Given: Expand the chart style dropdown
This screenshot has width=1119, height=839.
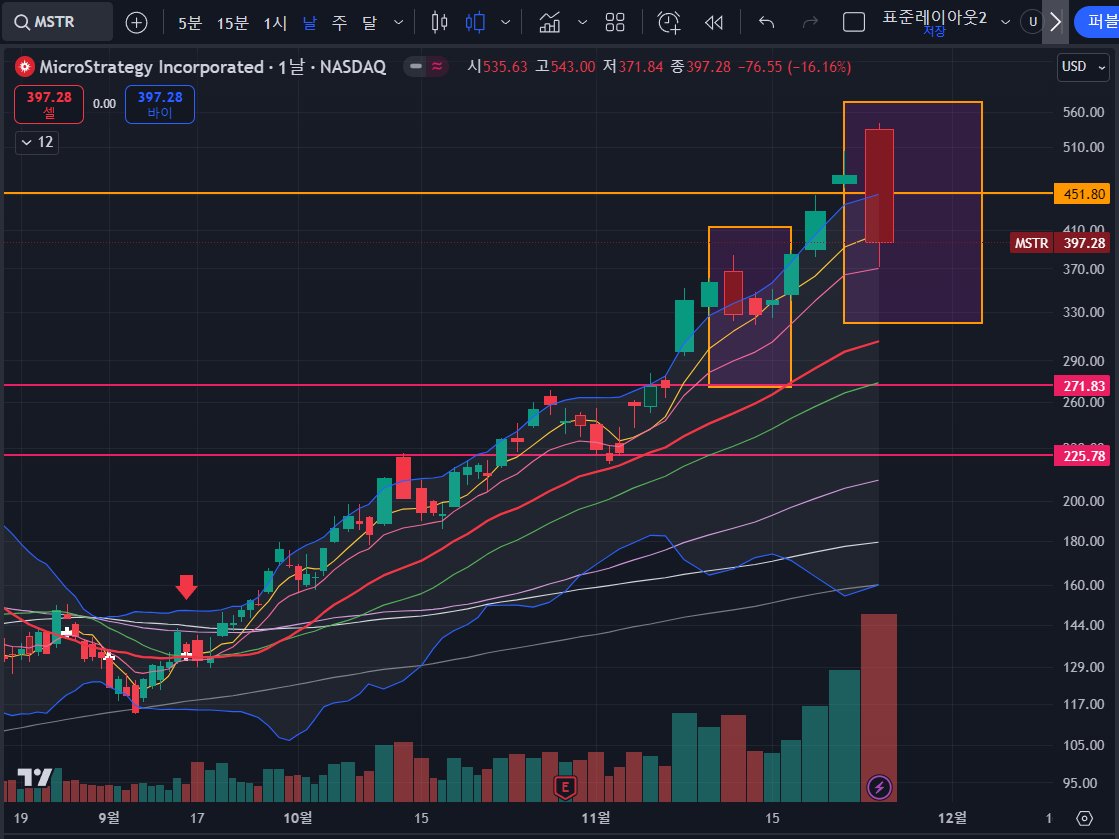Looking at the screenshot, I should 506,23.
